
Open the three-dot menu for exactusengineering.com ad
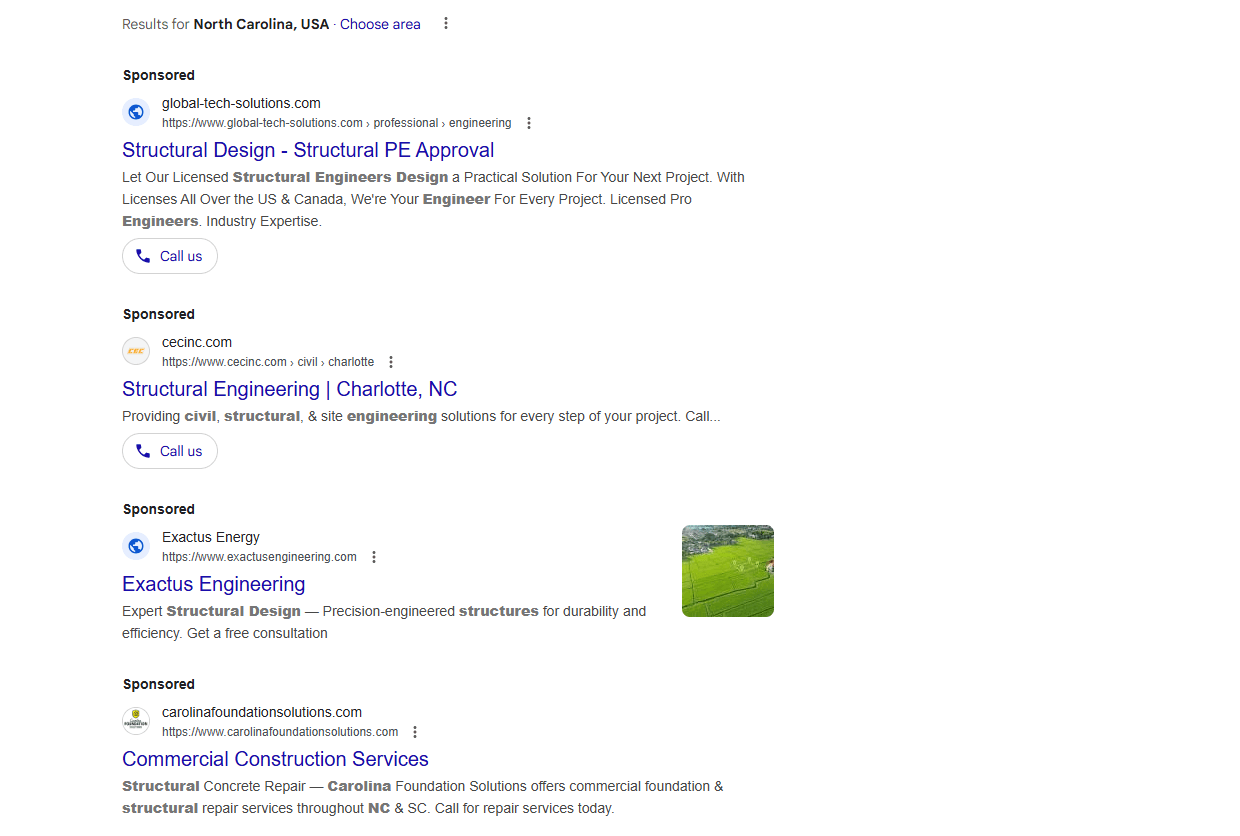[x=374, y=557]
